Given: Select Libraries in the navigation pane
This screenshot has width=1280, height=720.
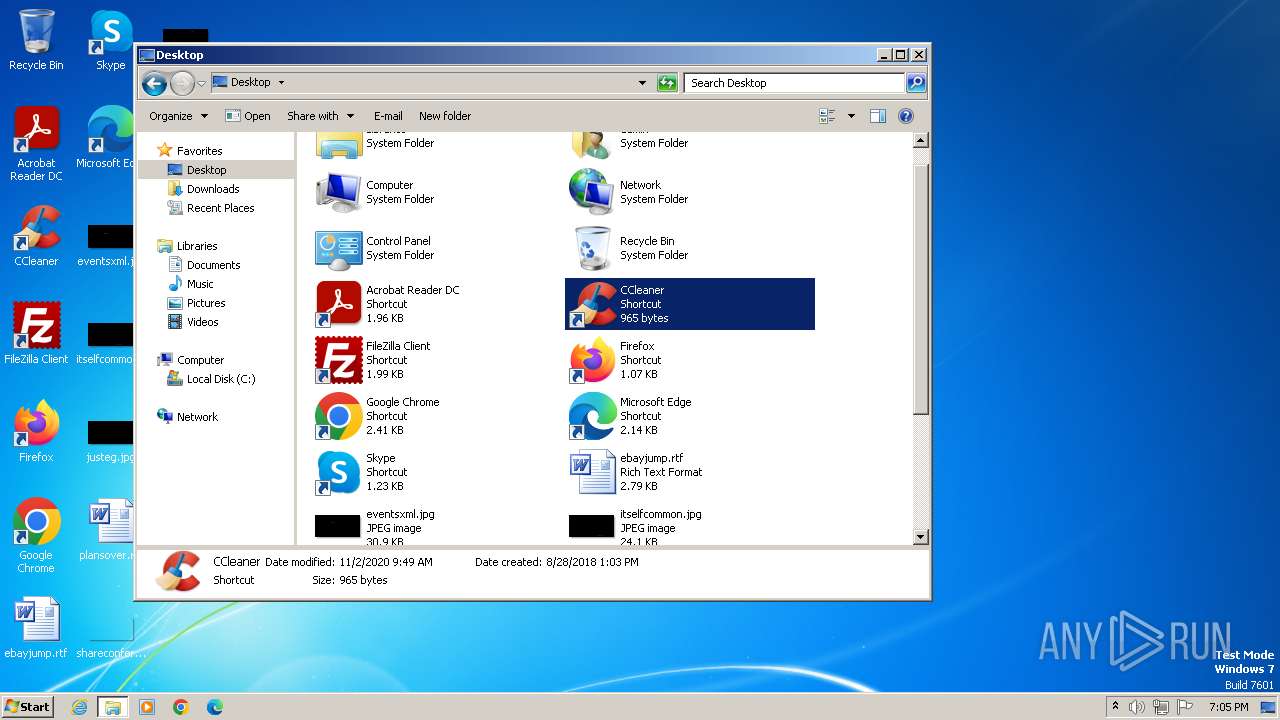Looking at the screenshot, I should click(197, 246).
